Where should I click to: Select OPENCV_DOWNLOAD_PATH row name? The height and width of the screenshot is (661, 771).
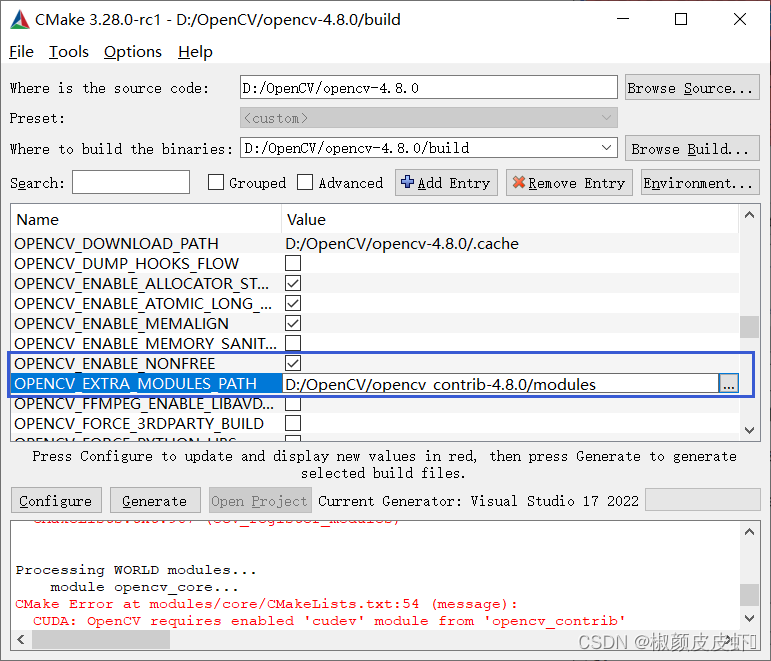click(x=117, y=243)
